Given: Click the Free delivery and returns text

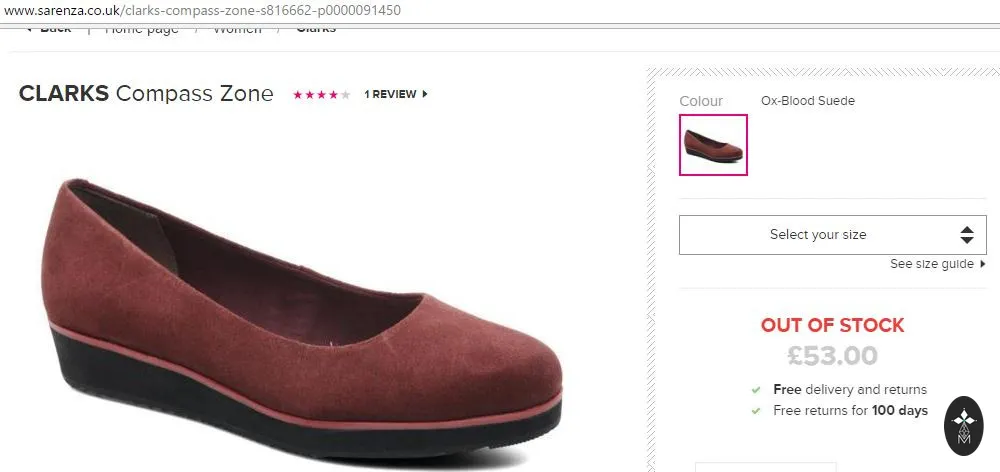Looking at the screenshot, I should click(x=850, y=390).
